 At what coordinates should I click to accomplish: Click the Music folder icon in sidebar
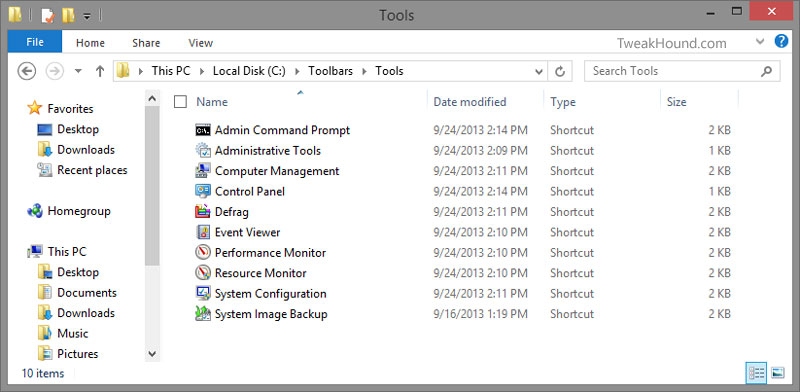click(45, 333)
